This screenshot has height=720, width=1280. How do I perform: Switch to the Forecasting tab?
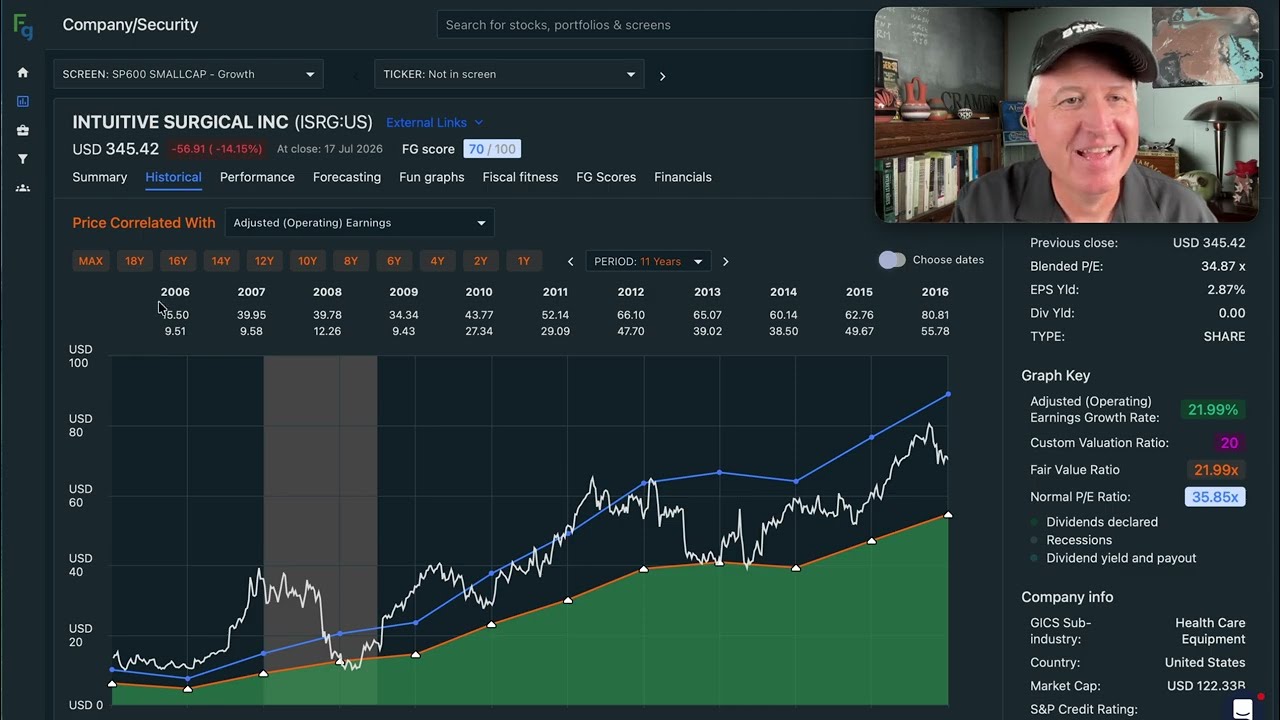[x=347, y=177]
